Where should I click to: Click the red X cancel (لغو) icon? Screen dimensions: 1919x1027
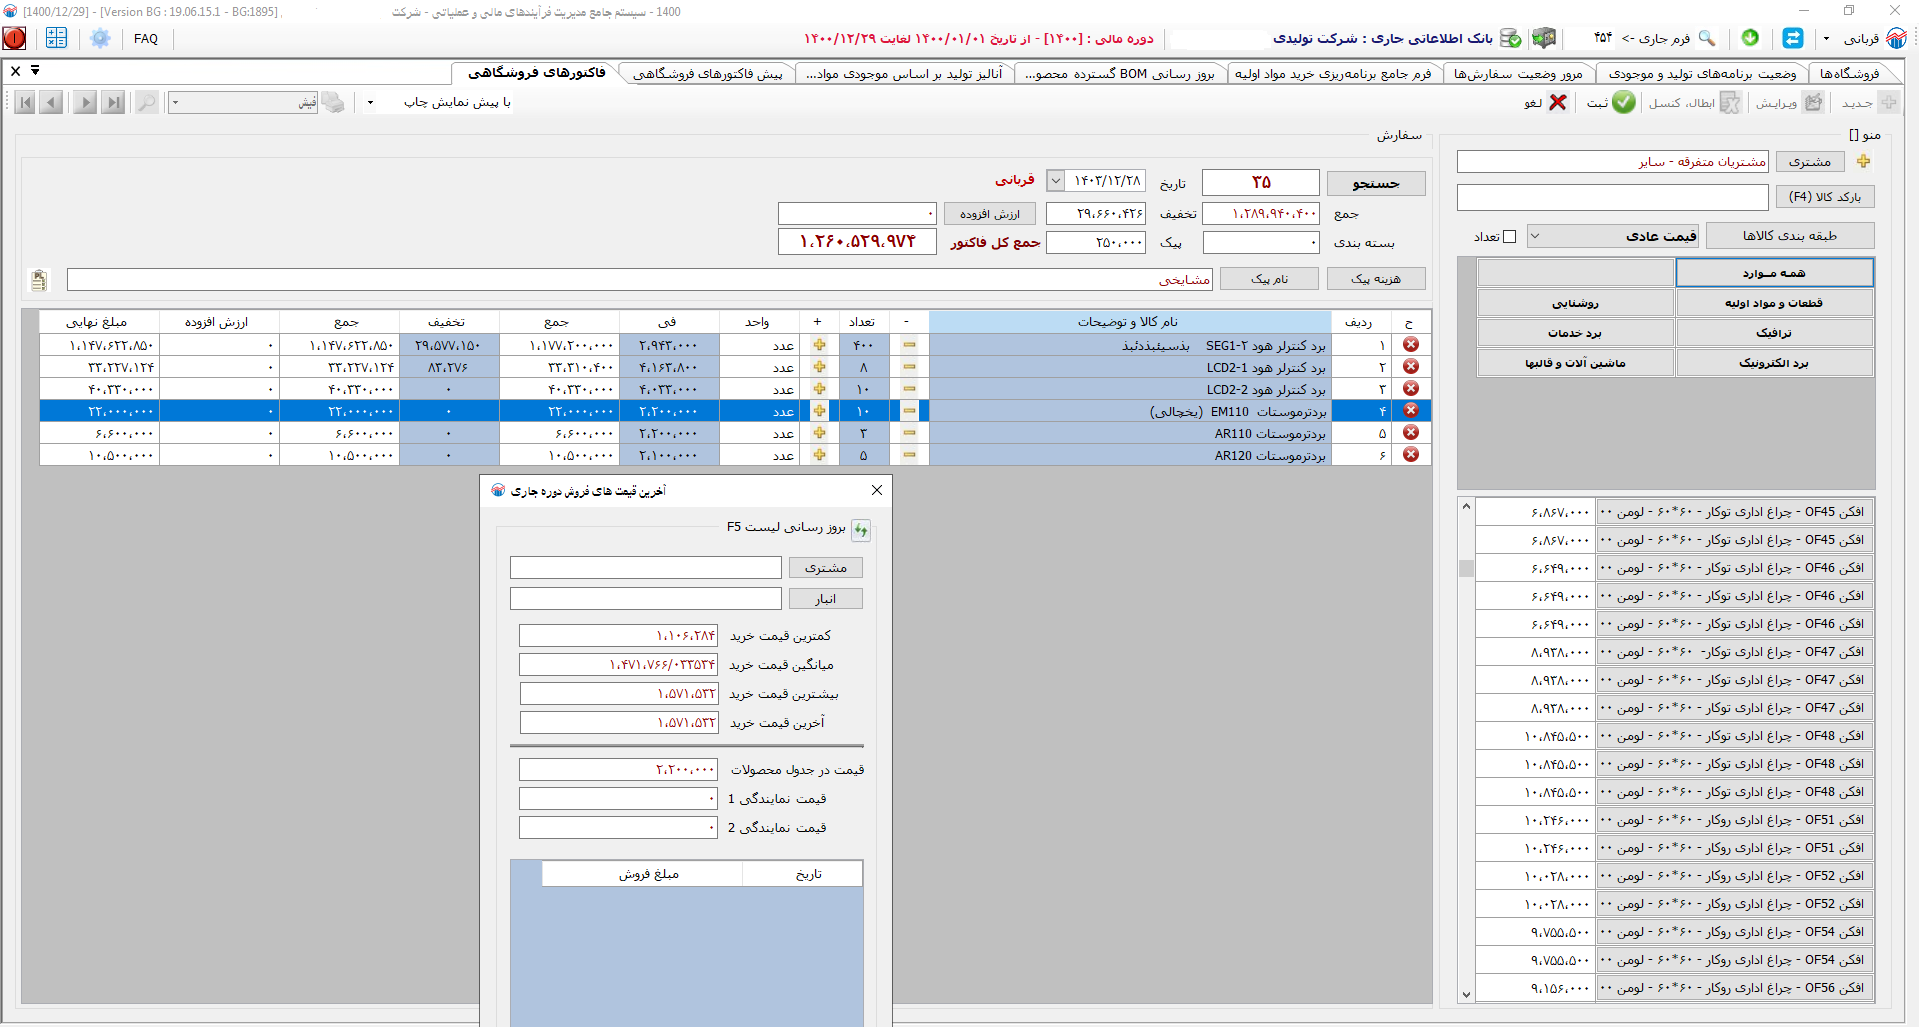(1558, 102)
